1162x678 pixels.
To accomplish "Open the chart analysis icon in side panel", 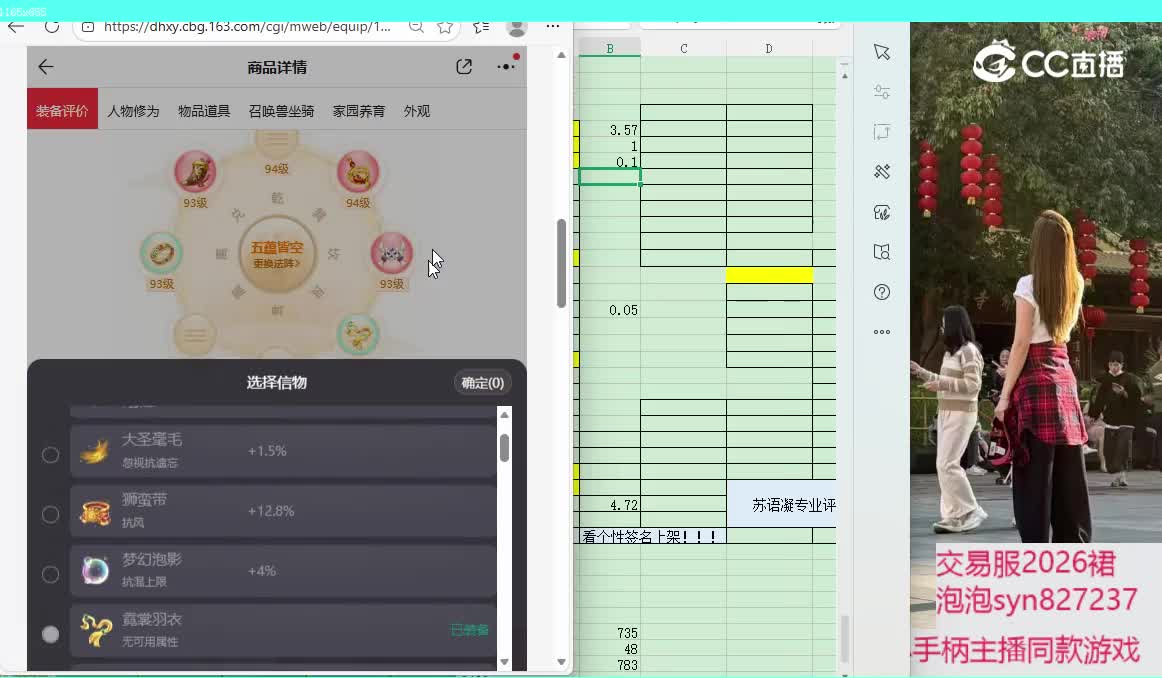I will 881,213.
